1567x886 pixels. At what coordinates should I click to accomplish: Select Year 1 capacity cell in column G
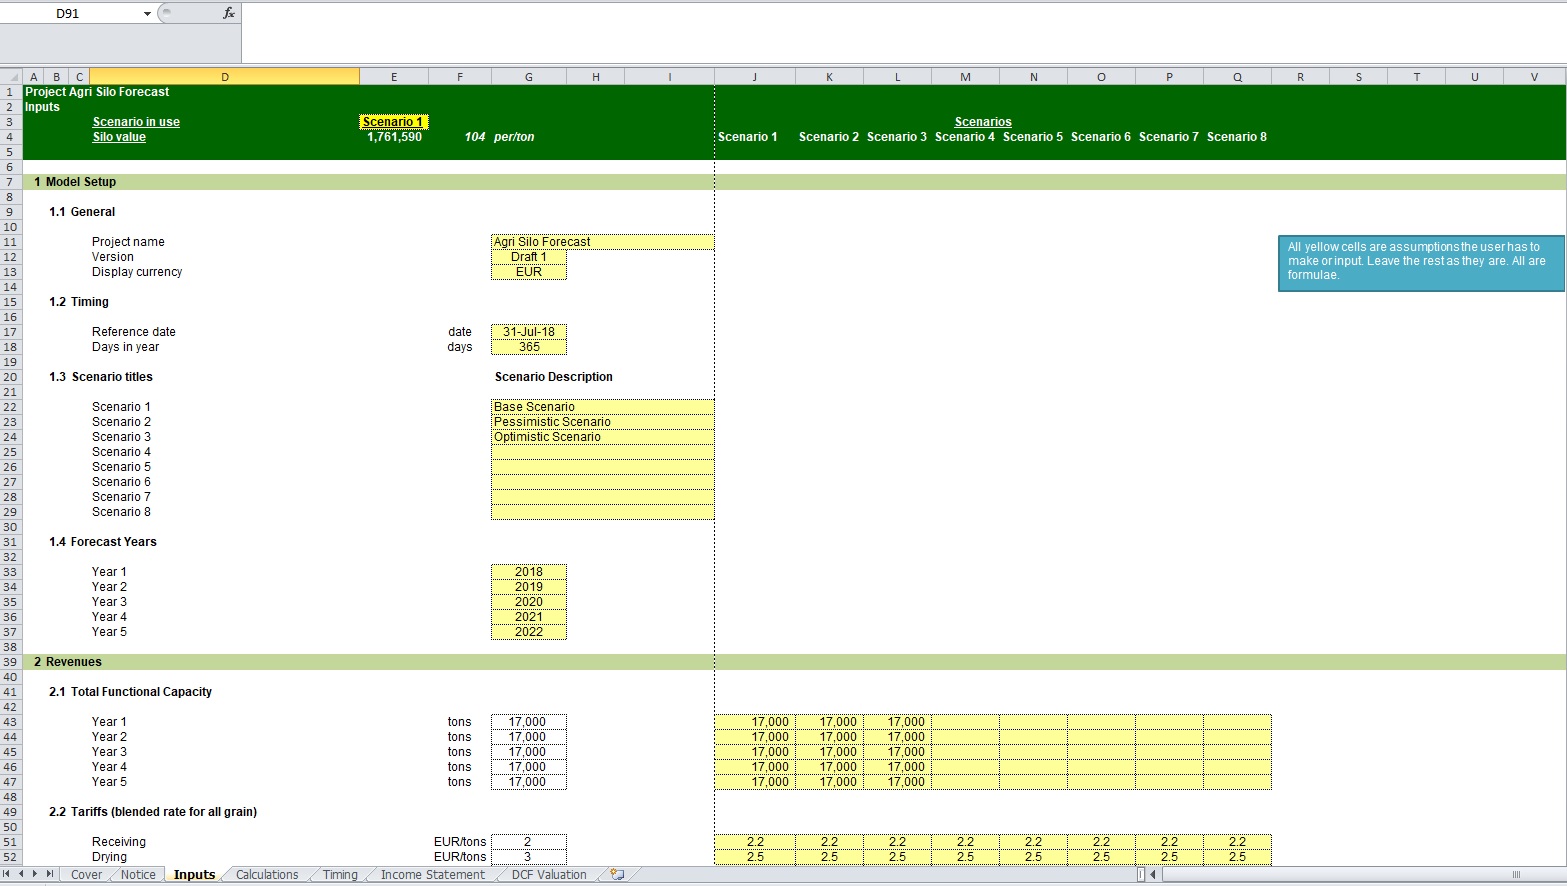(529, 722)
